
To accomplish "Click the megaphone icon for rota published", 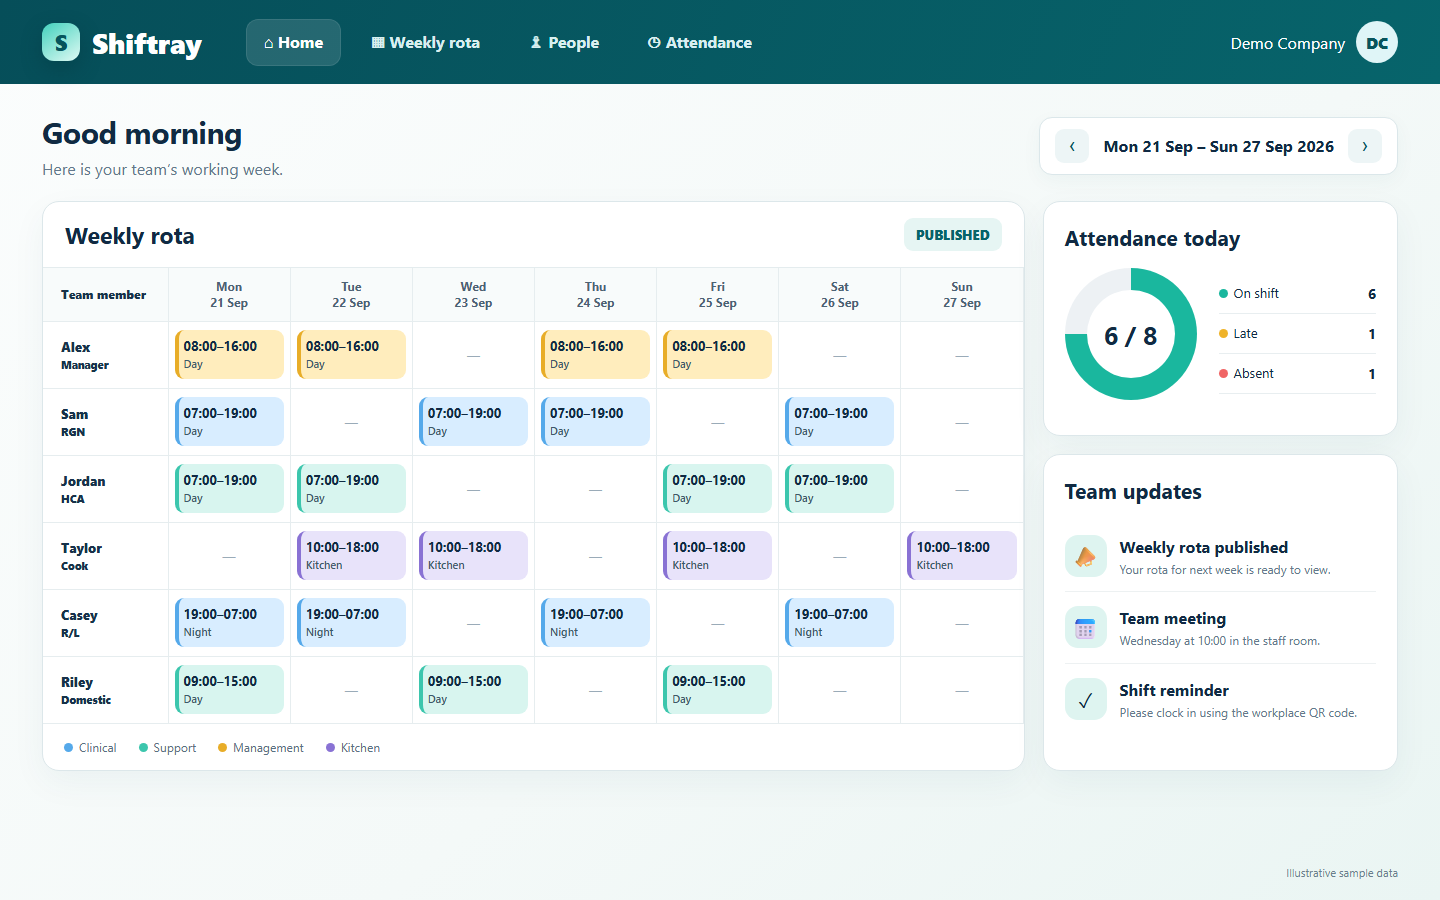I will pos(1086,557).
